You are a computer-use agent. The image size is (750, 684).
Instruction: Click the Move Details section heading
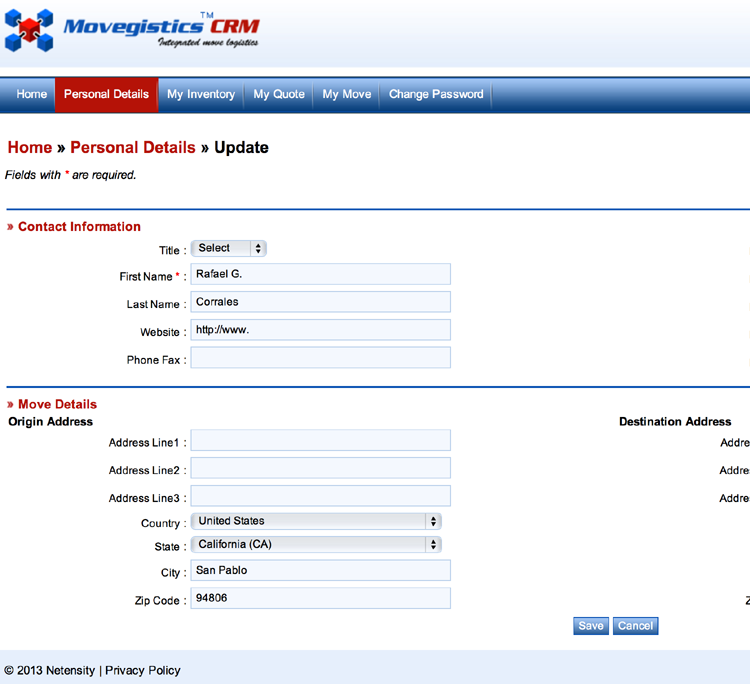click(x=57, y=404)
